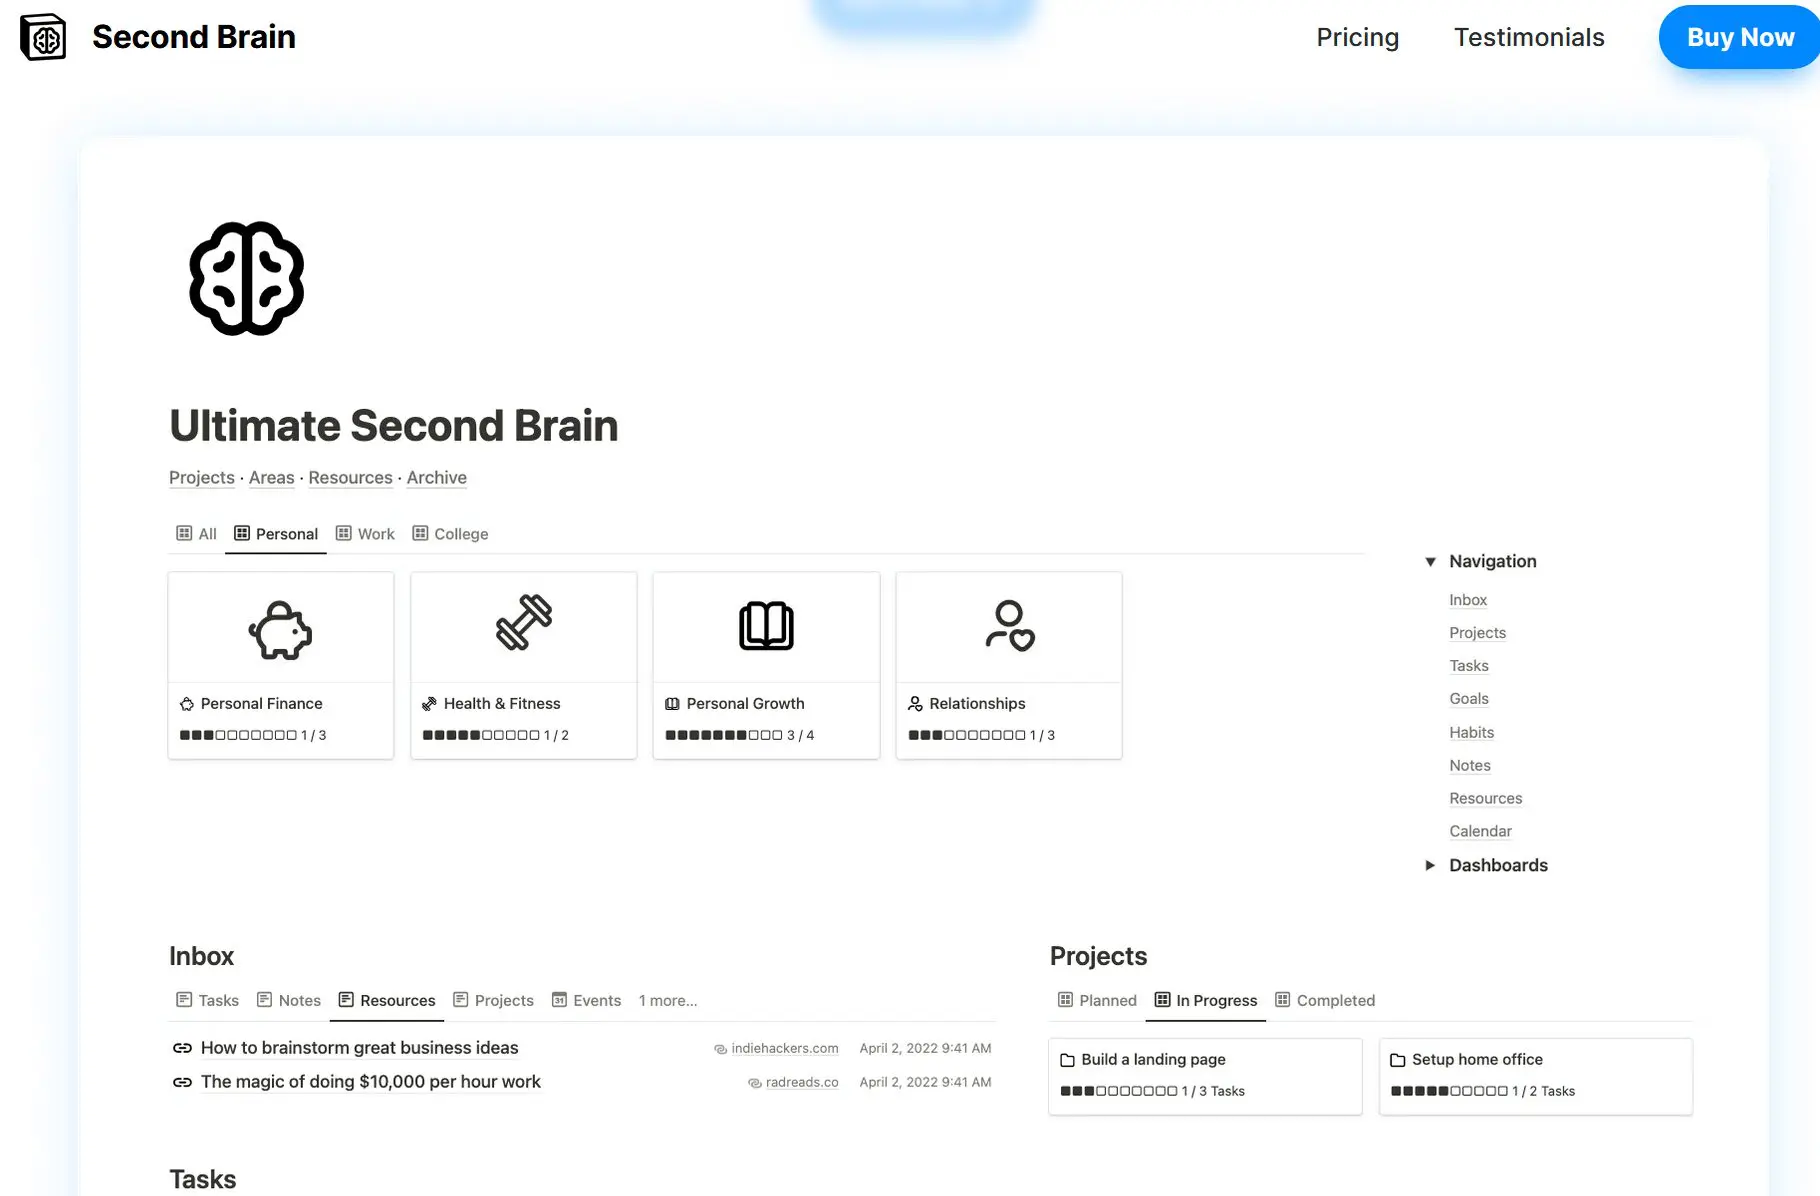The image size is (1820, 1196).
Task: Click the Second Brain logo icon
Action: pyautogui.click(x=43, y=36)
